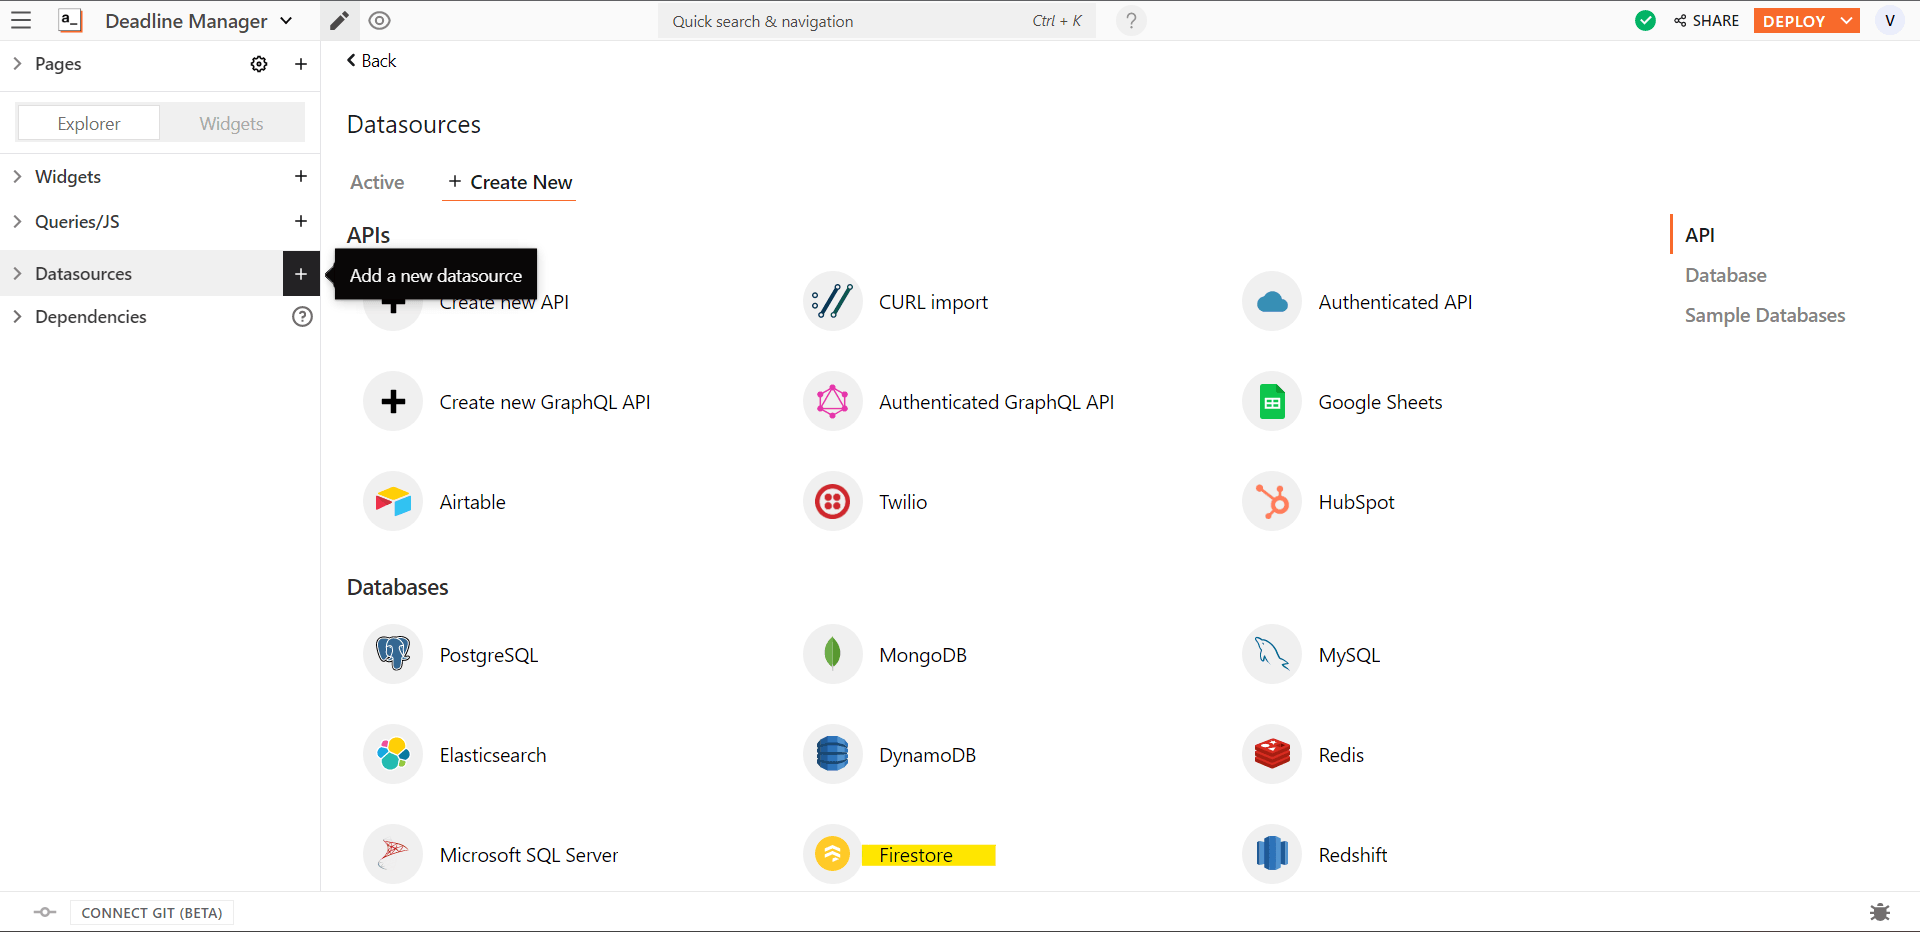Expand the Datasources tree section
Screen dimensions: 1920x932
[17, 274]
